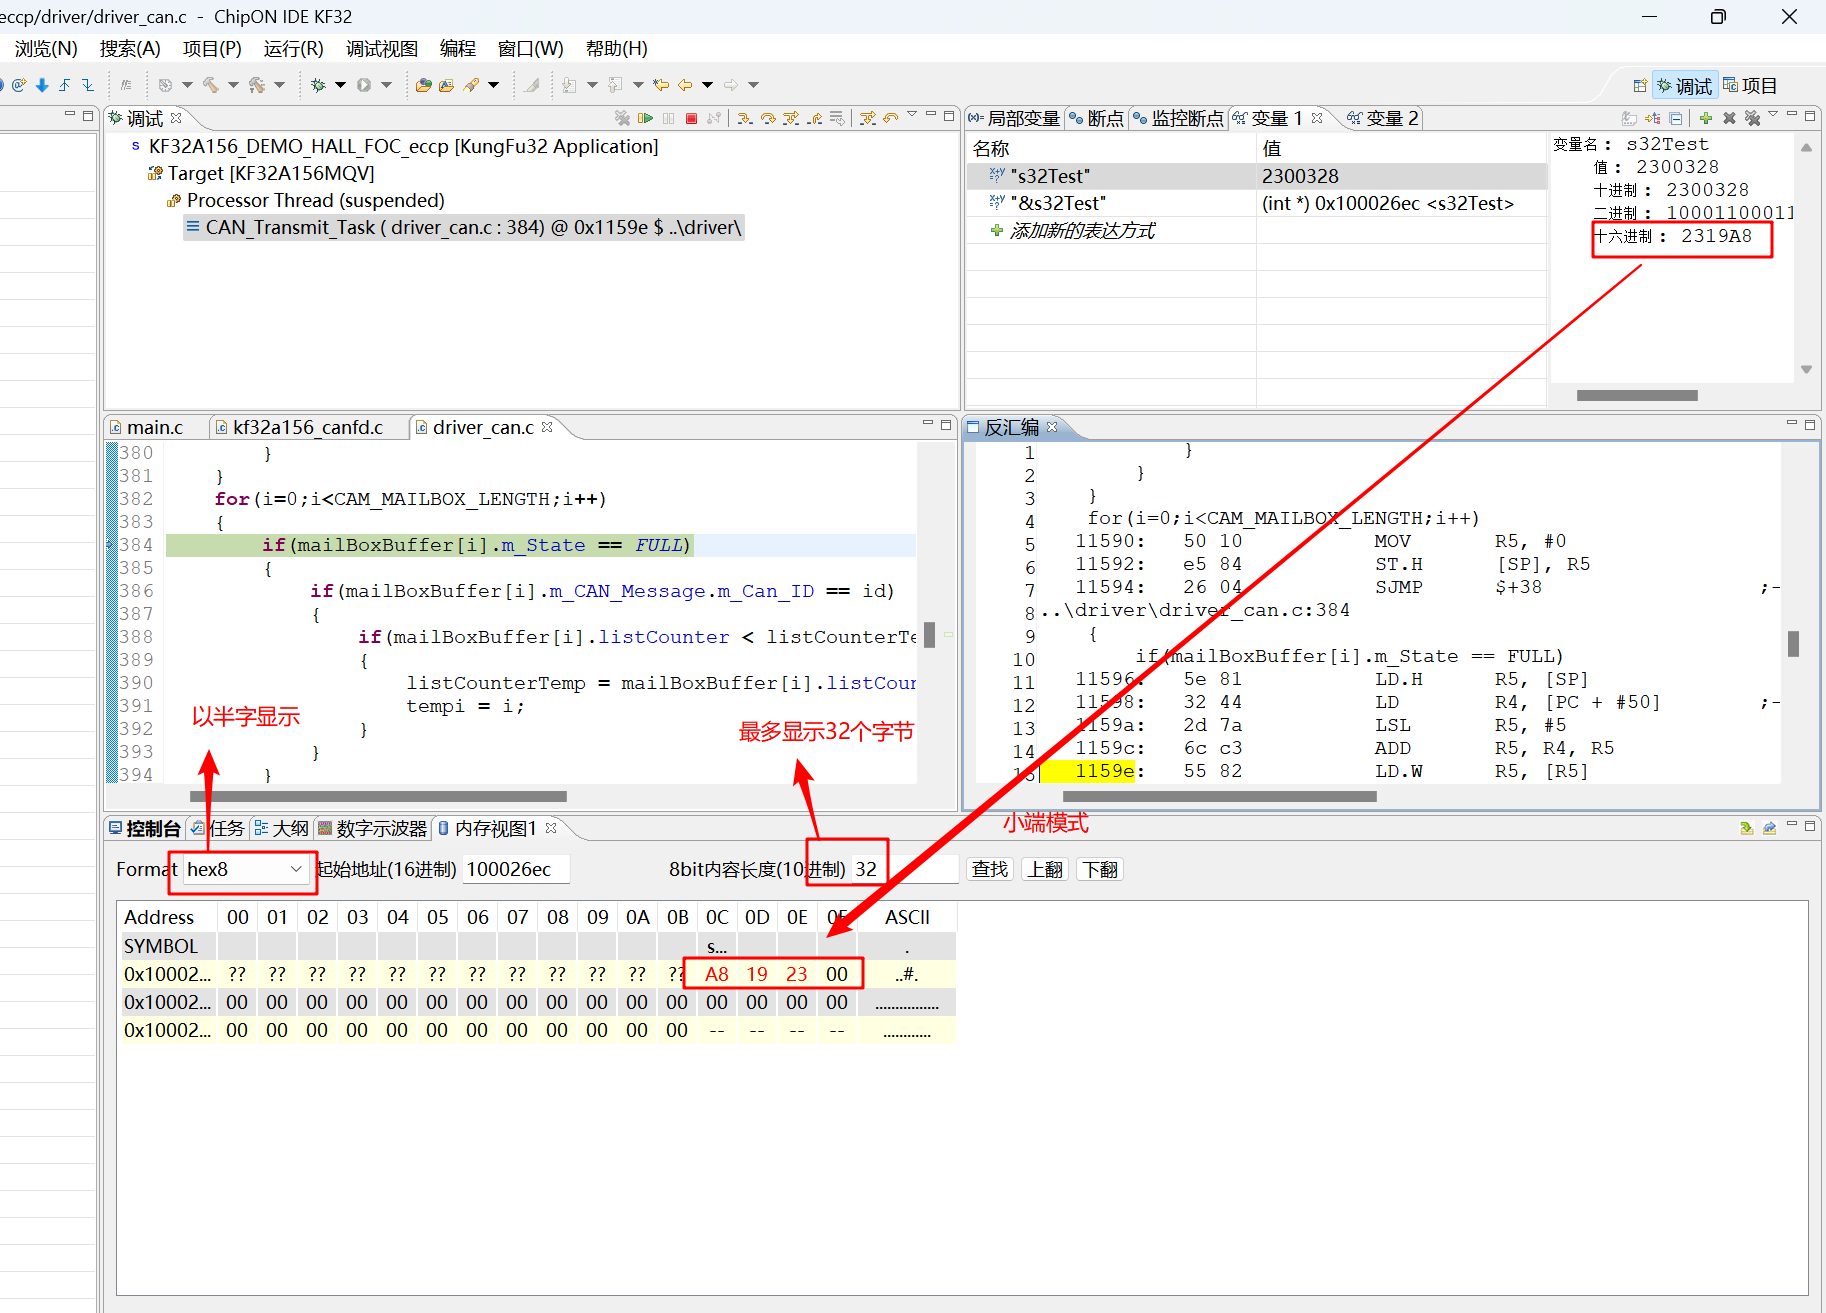1826x1313 pixels.
Task: Switch to 断点 tab
Action: [x=1096, y=118]
